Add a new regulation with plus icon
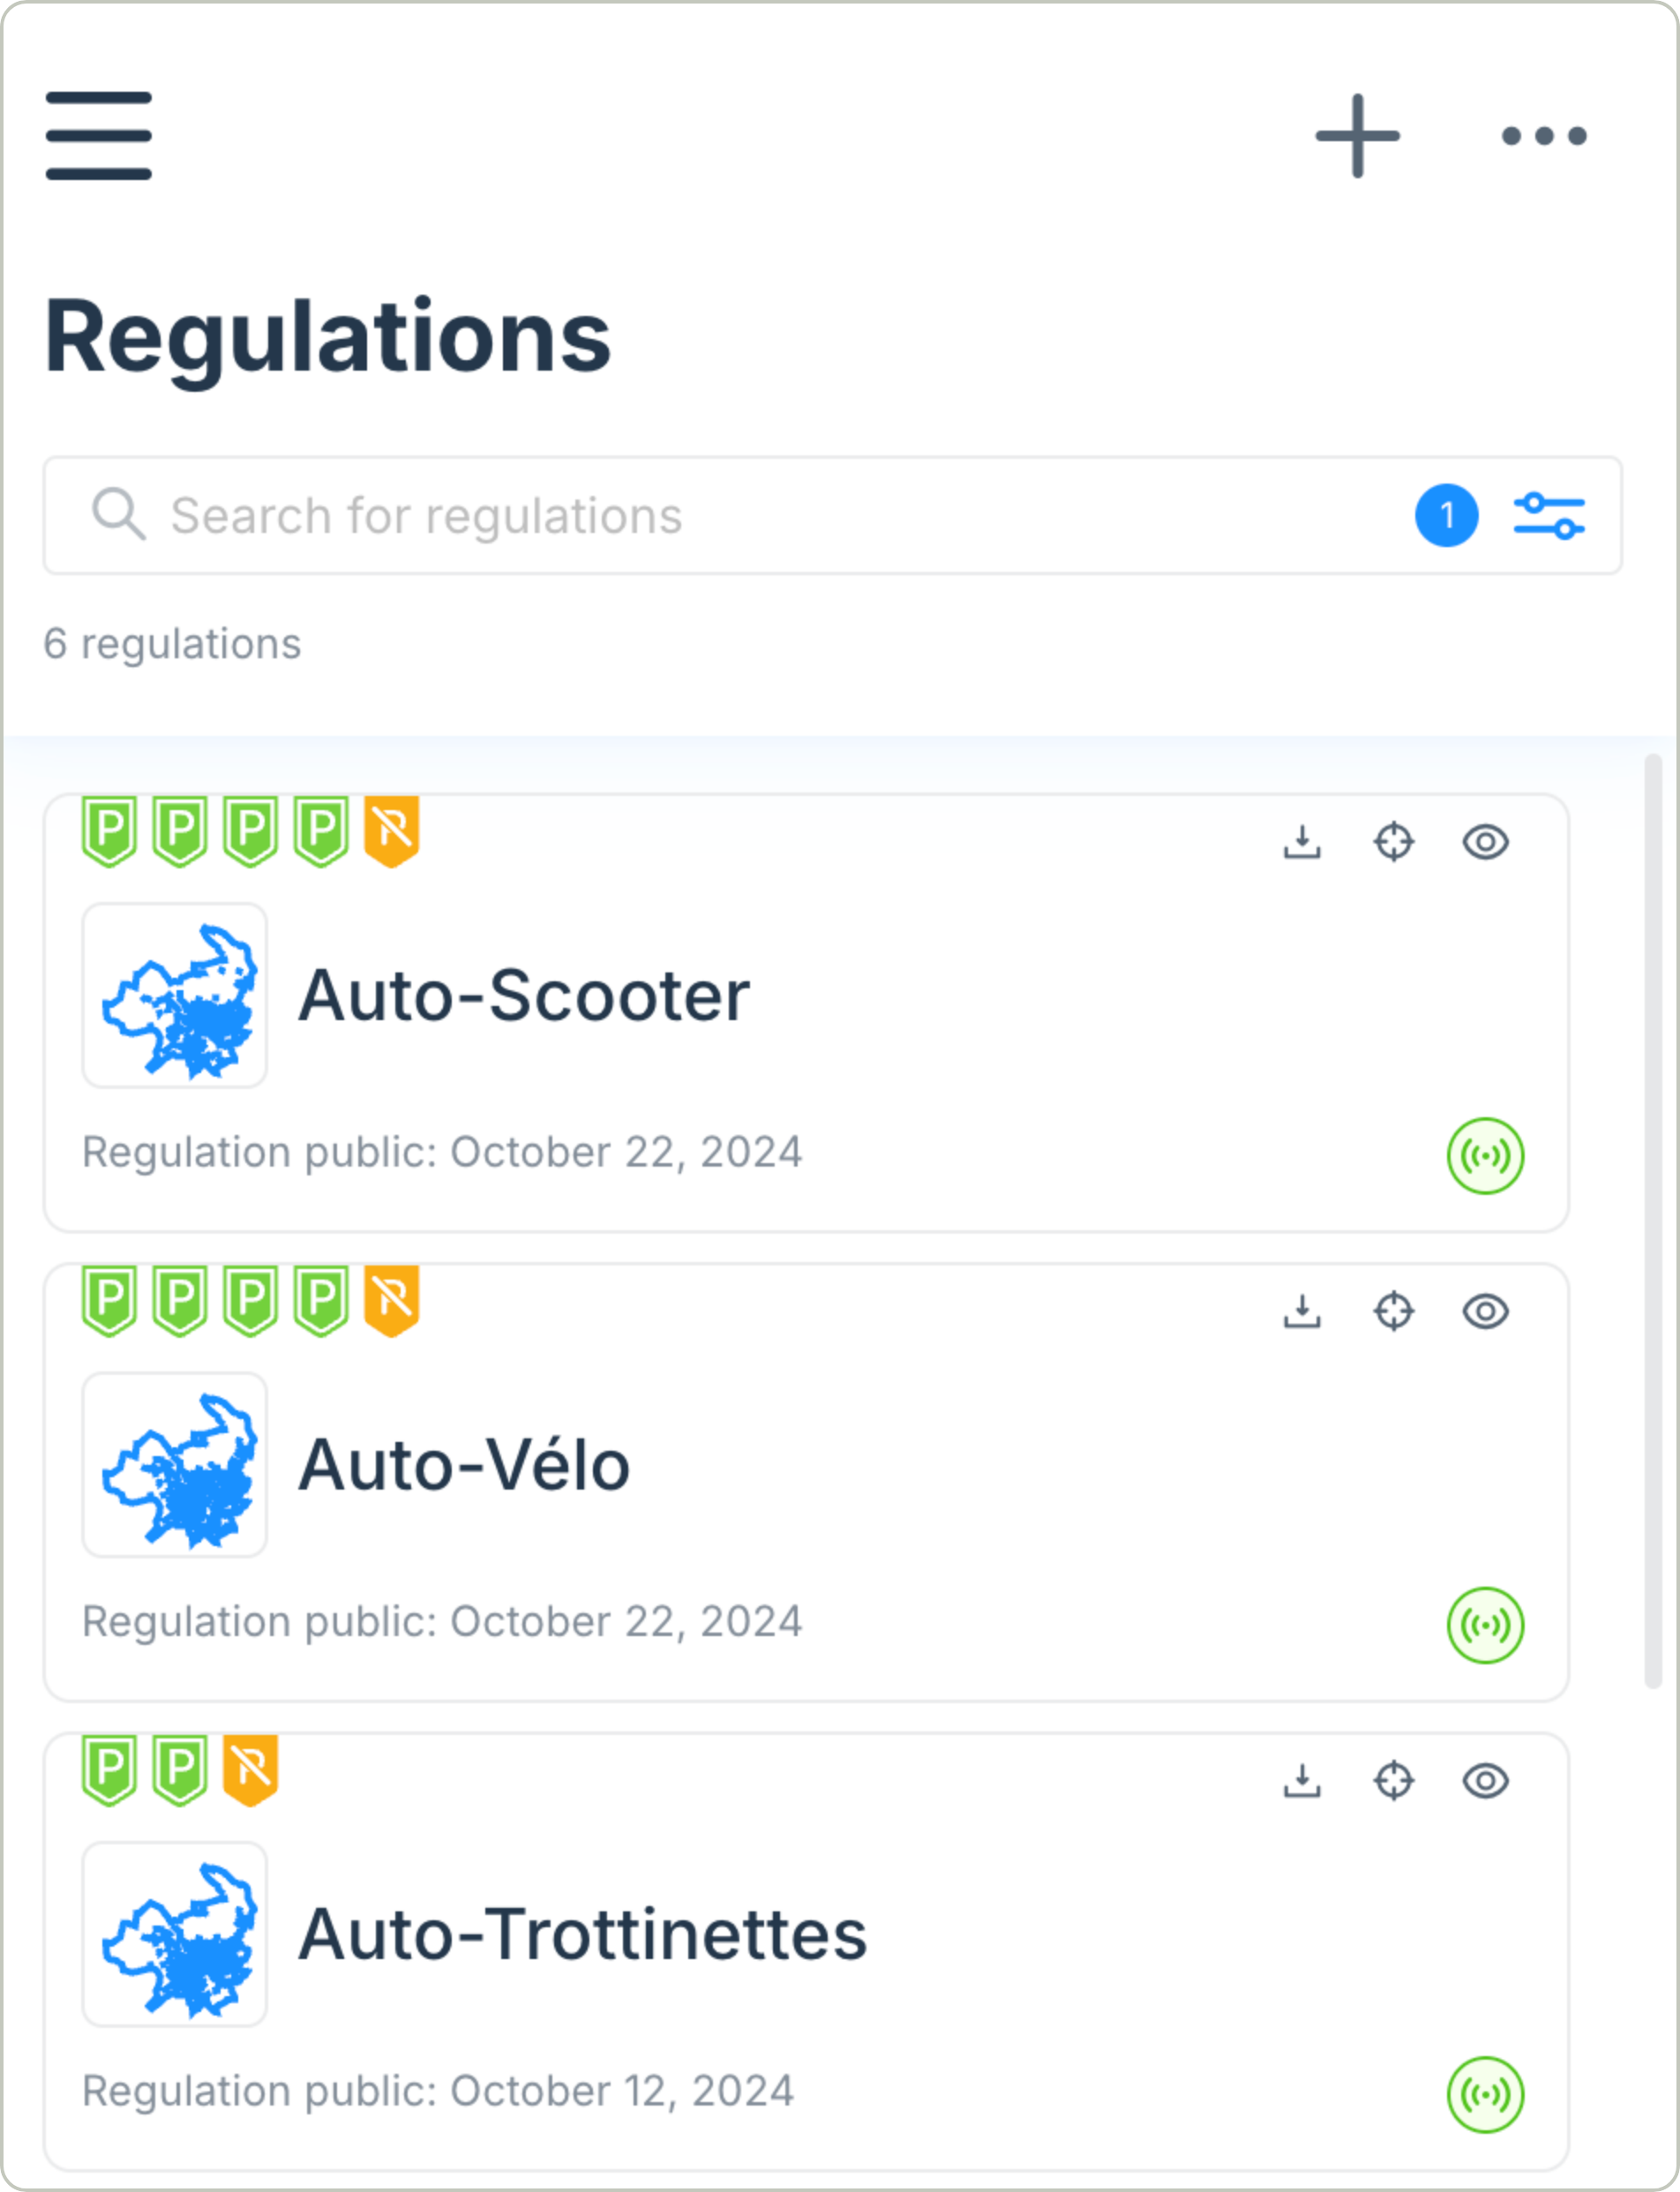Image resolution: width=1680 pixels, height=2192 pixels. (x=1357, y=136)
